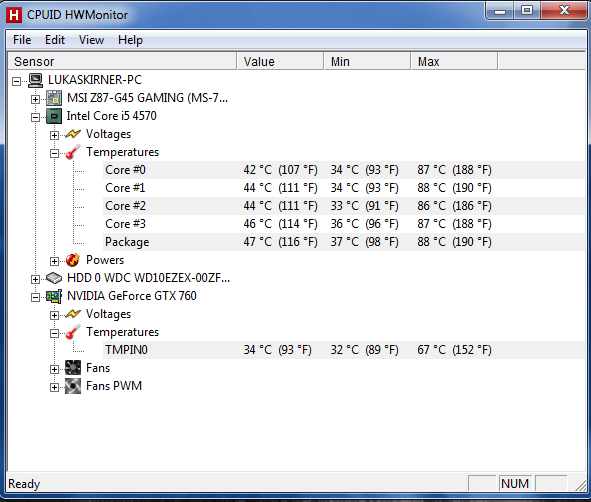Click the Fans icon under GTX 760

click(73, 368)
